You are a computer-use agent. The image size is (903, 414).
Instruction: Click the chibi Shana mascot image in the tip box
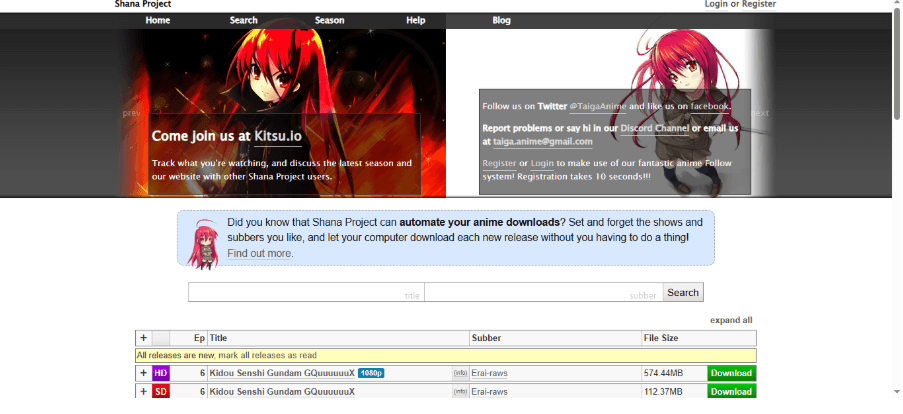[202, 244]
